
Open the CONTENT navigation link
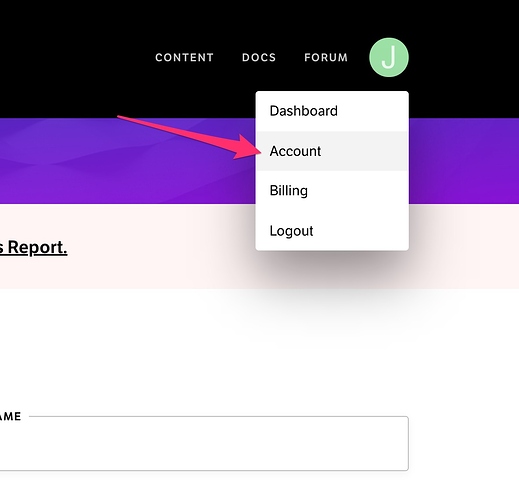click(184, 57)
